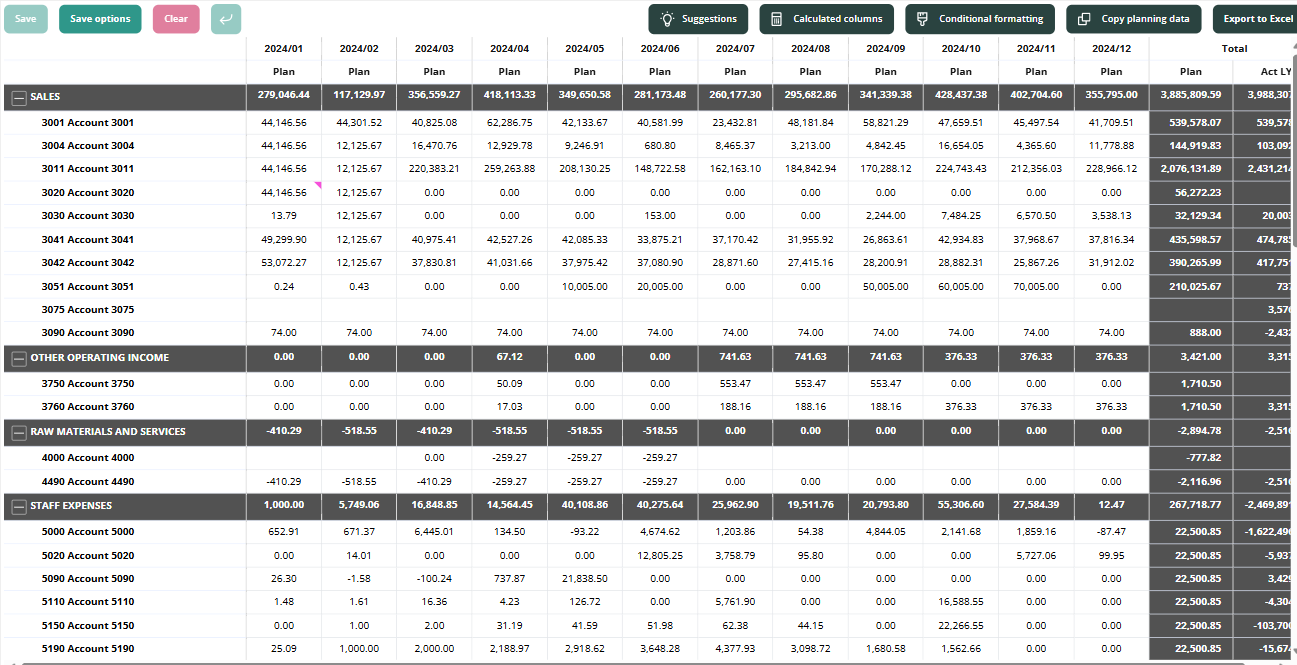Click the Conditional formatting paint icon
The image size is (1297, 665).
coord(922,19)
